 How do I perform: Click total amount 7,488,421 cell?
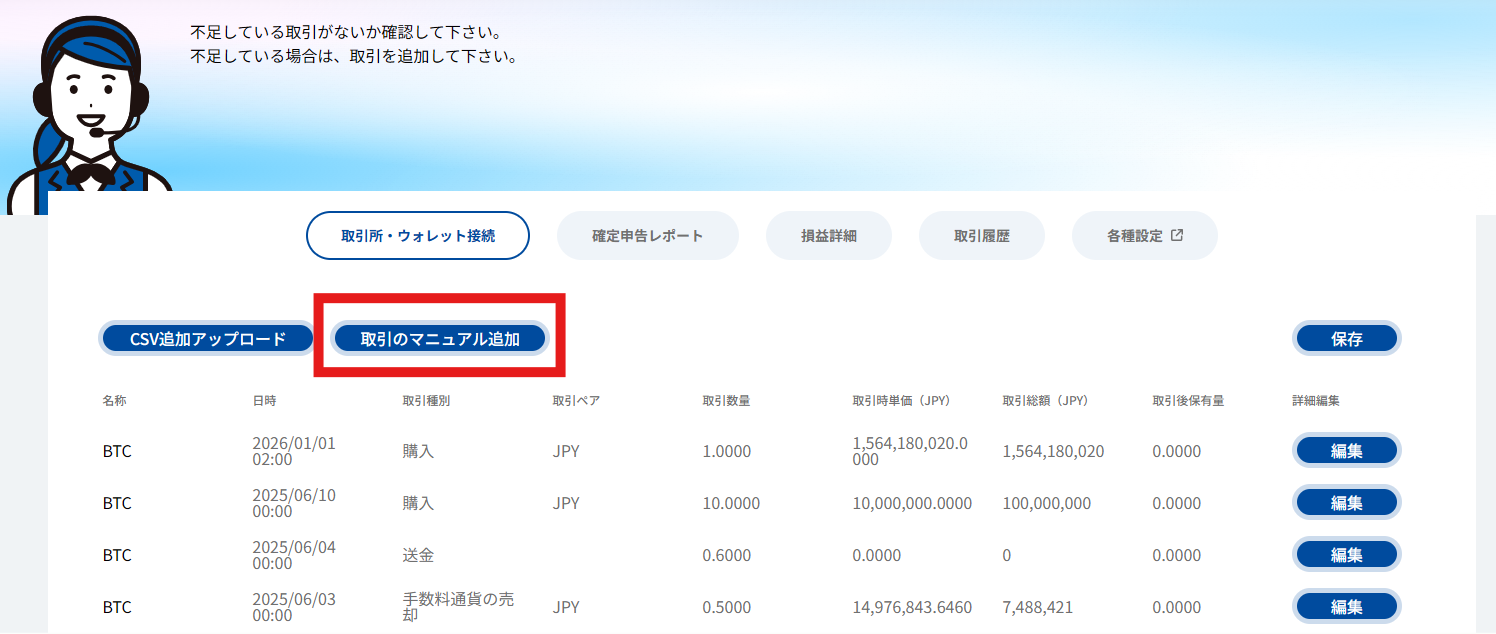coord(1037,607)
